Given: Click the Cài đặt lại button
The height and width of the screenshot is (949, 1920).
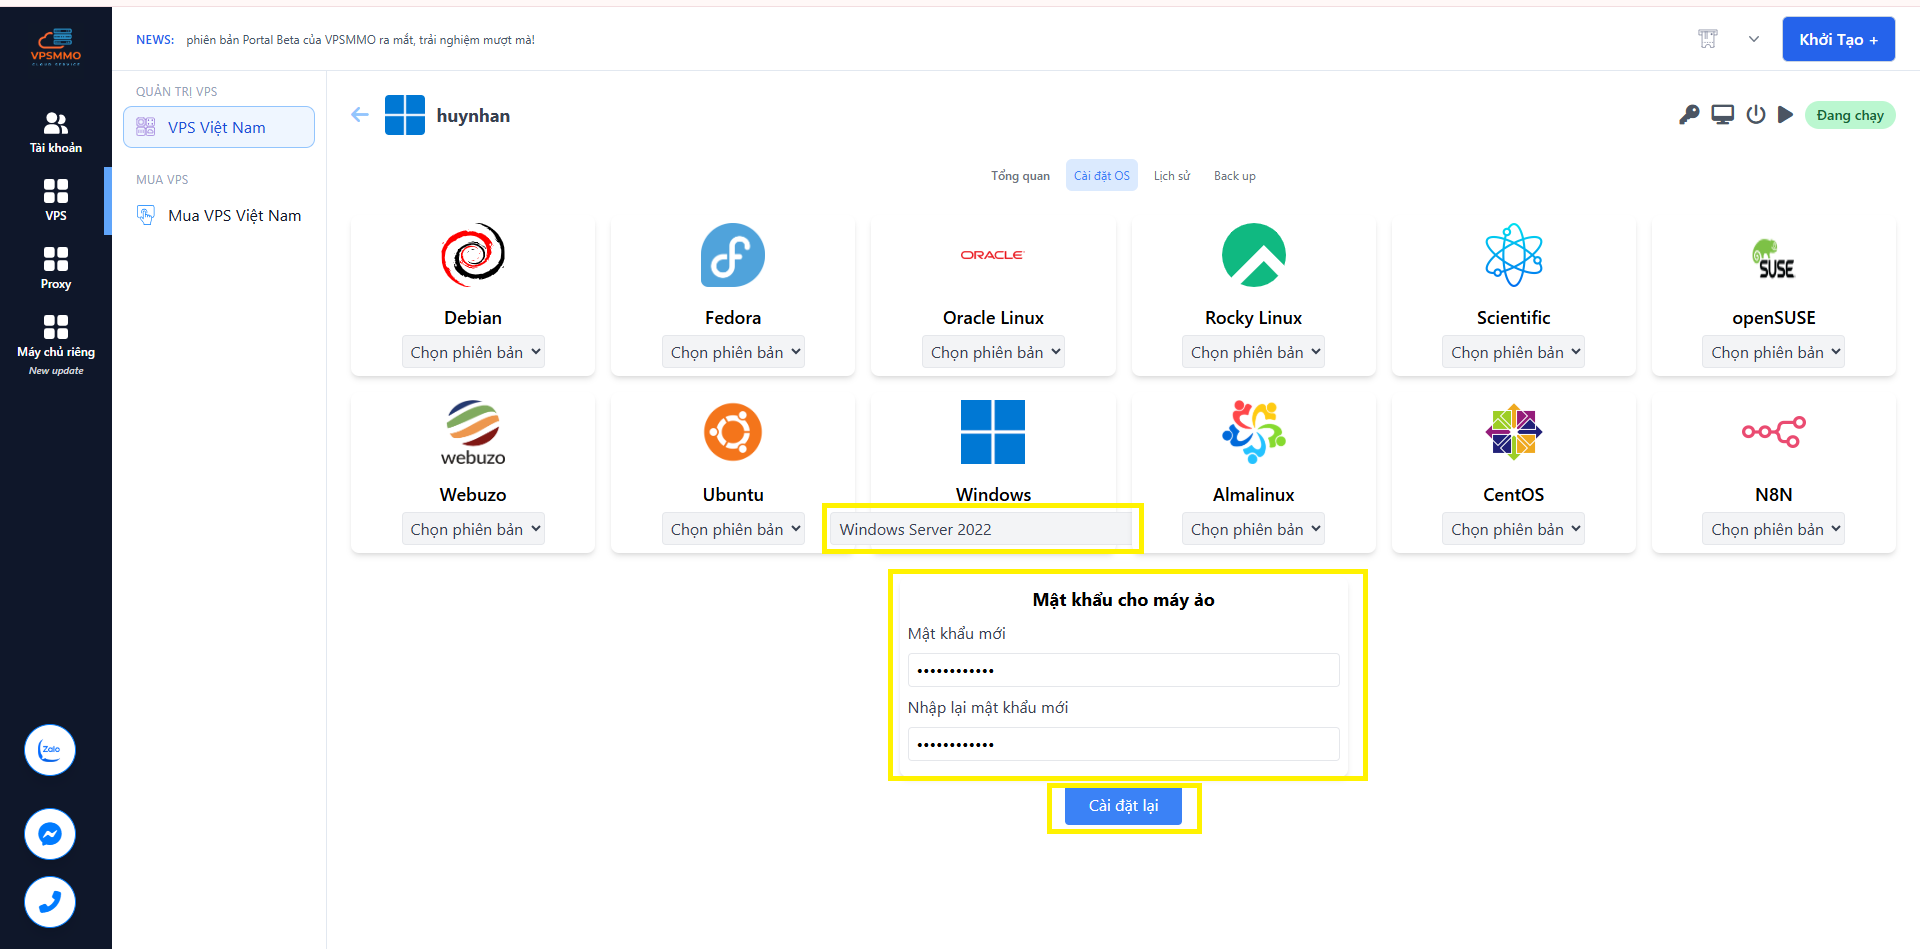Looking at the screenshot, I should [1123, 806].
